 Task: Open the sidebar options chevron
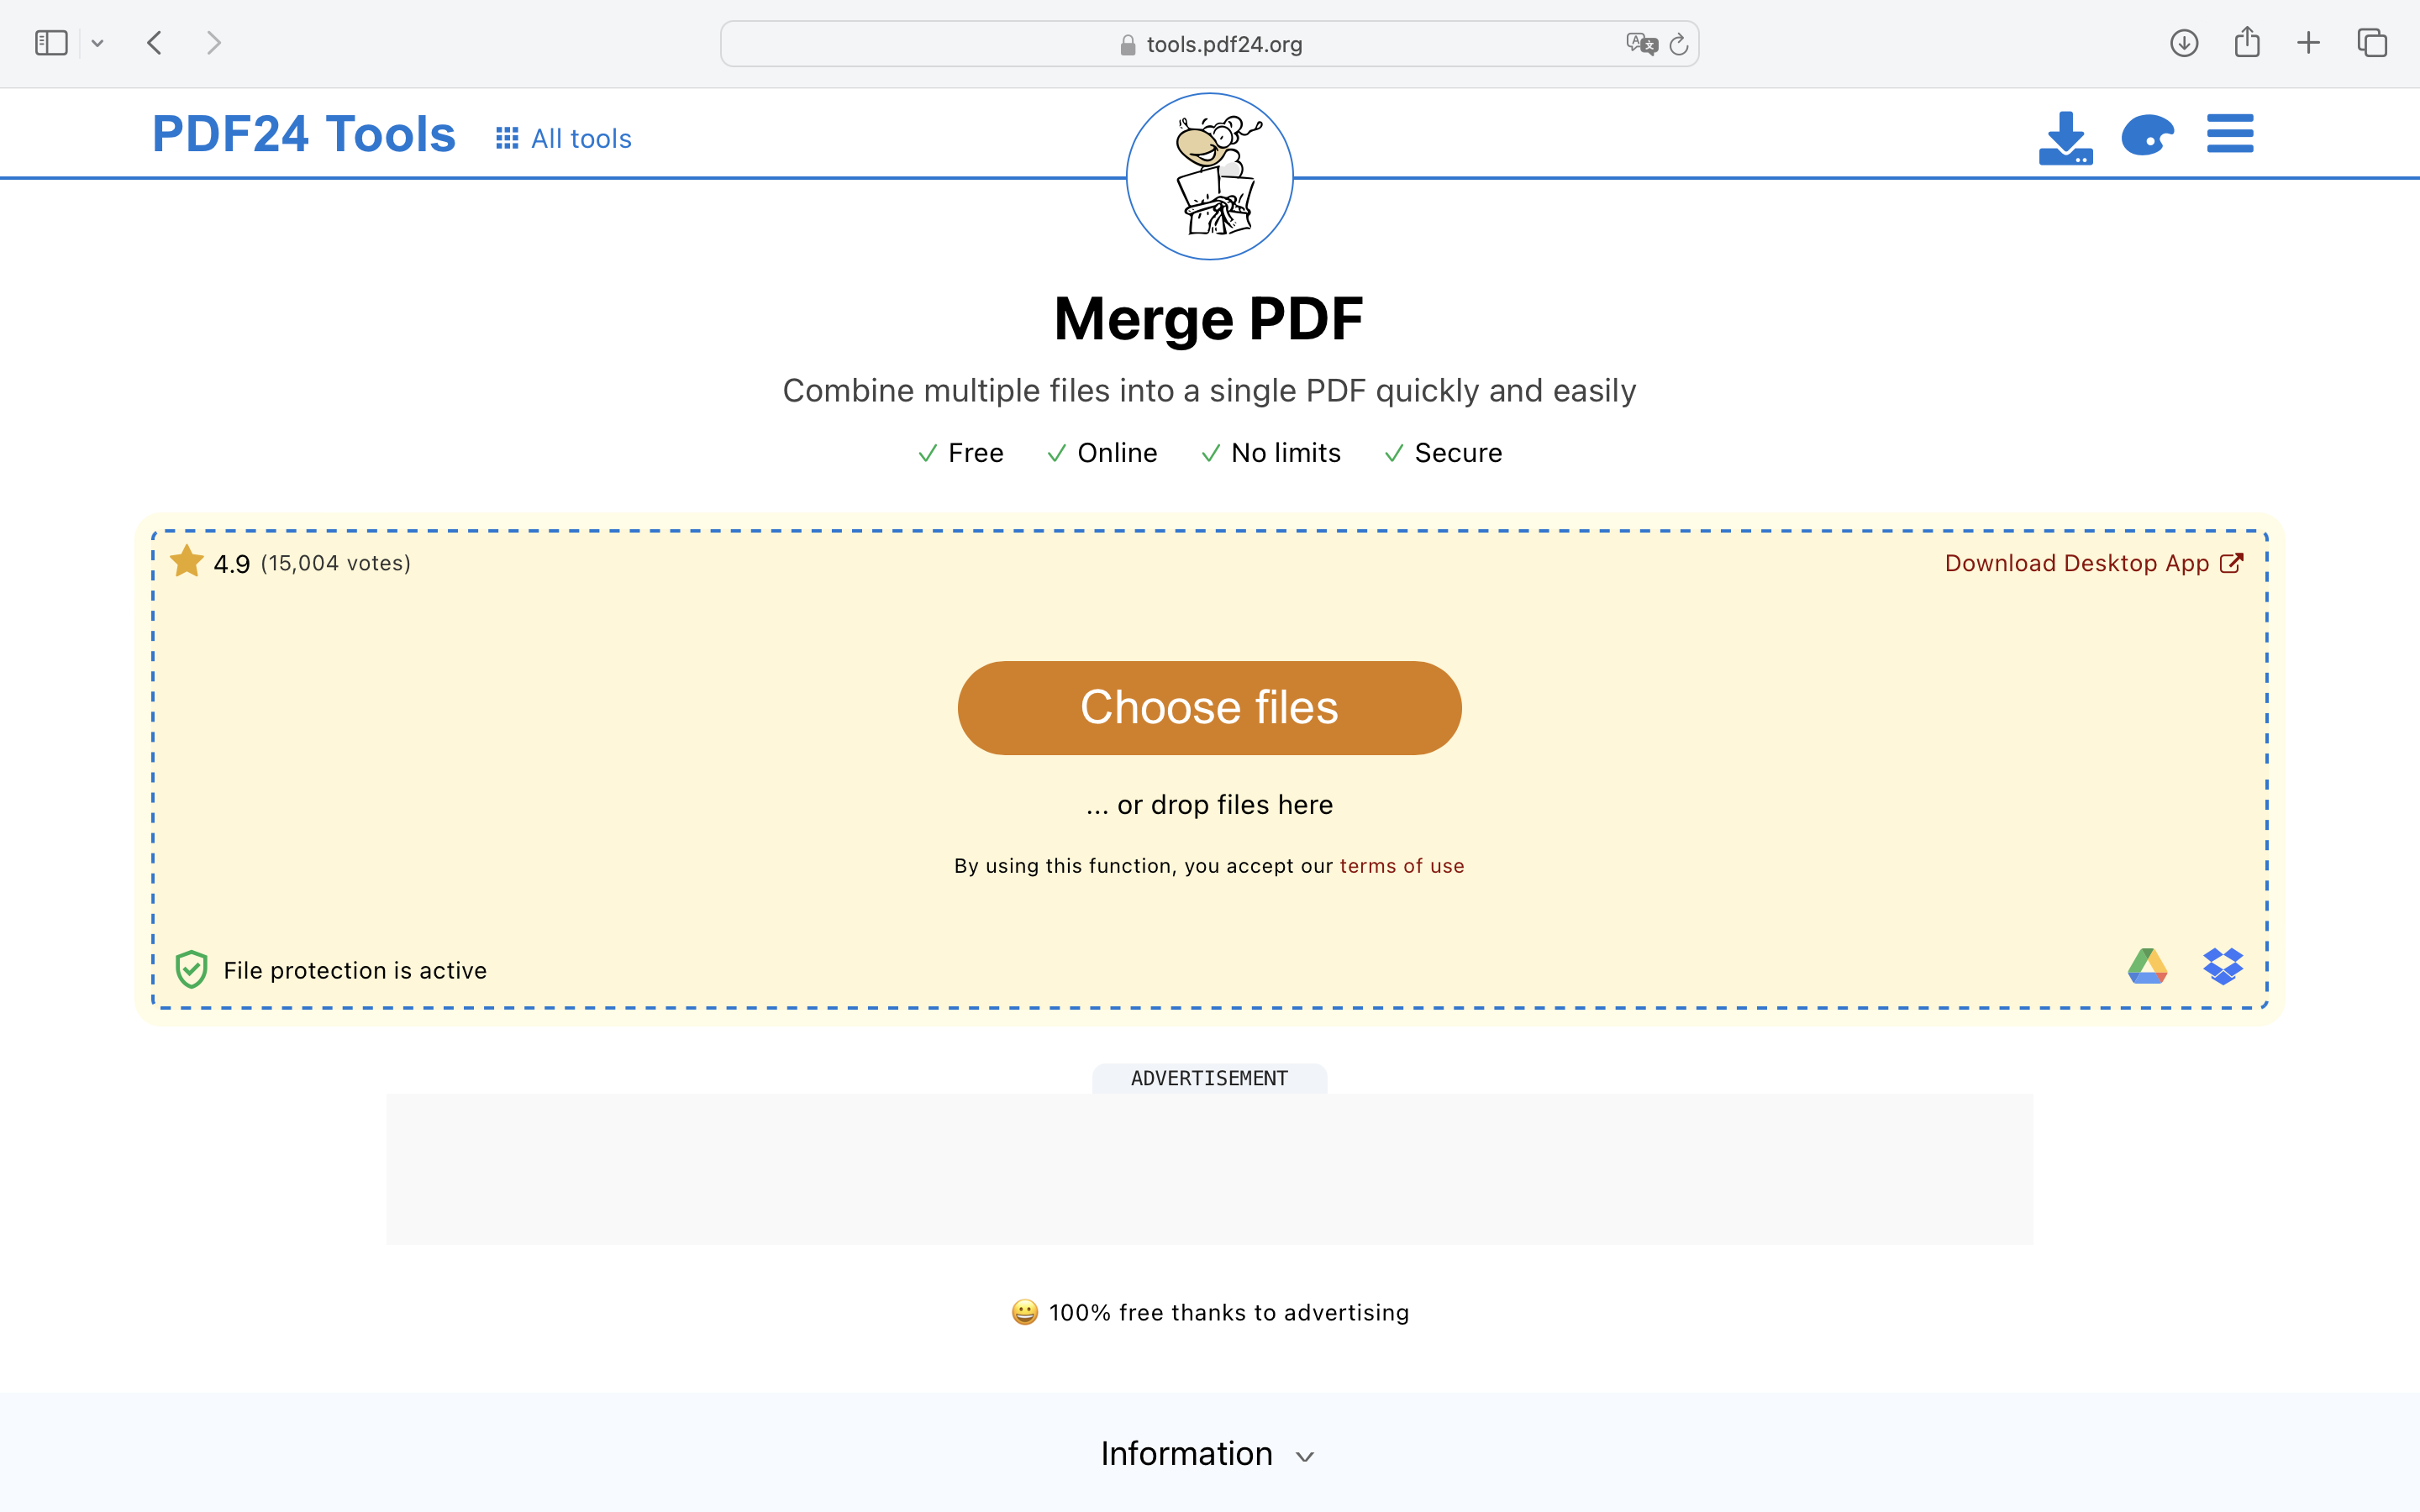(x=97, y=42)
